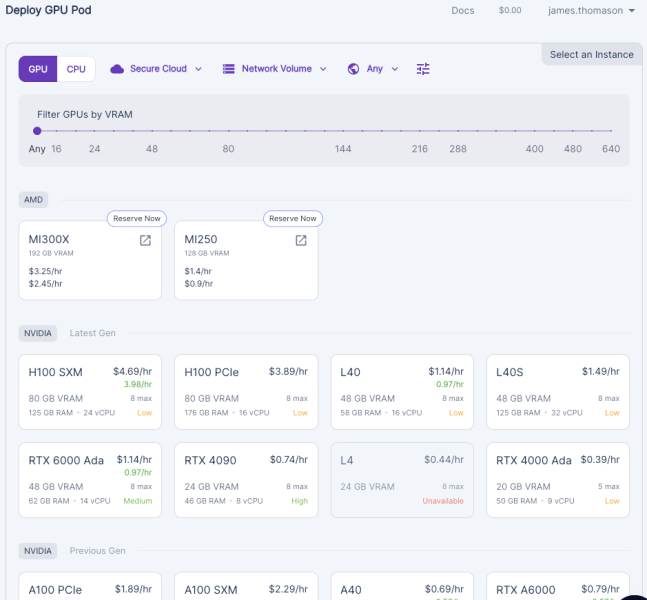
Task: Open the Secure Cloud dropdown
Action: [x=156, y=69]
